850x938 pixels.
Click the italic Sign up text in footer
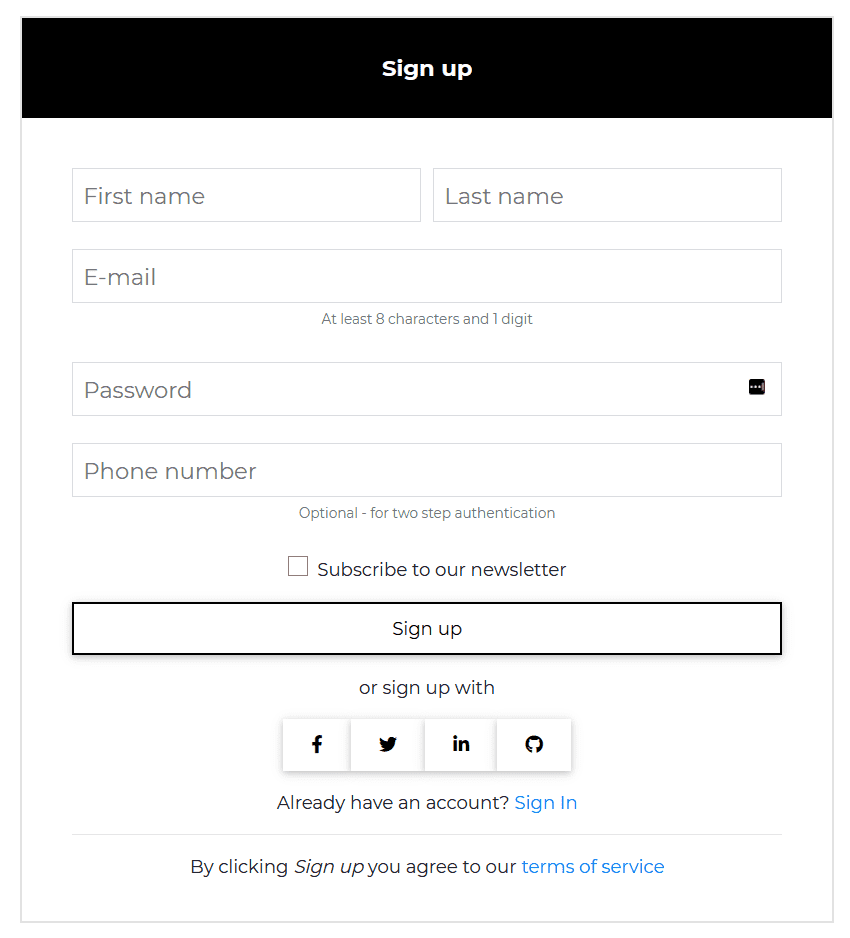(x=329, y=867)
